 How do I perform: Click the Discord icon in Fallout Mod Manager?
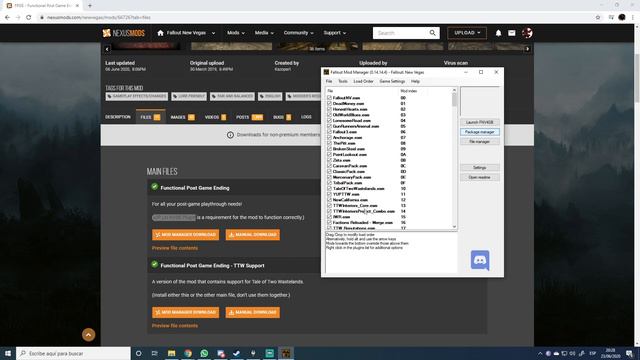click(x=480, y=260)
